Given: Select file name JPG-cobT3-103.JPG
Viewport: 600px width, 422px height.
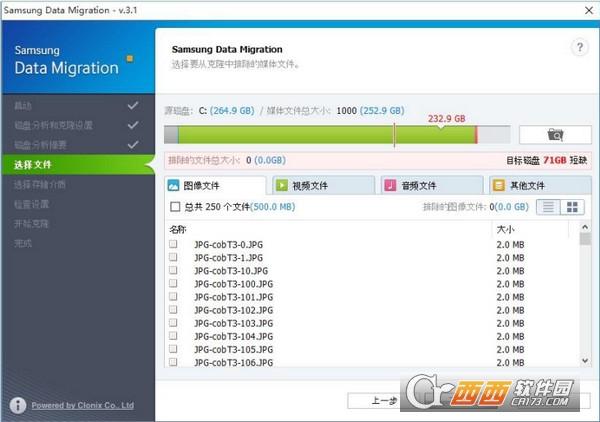Looking at the screenshot, I should (233, 323).
